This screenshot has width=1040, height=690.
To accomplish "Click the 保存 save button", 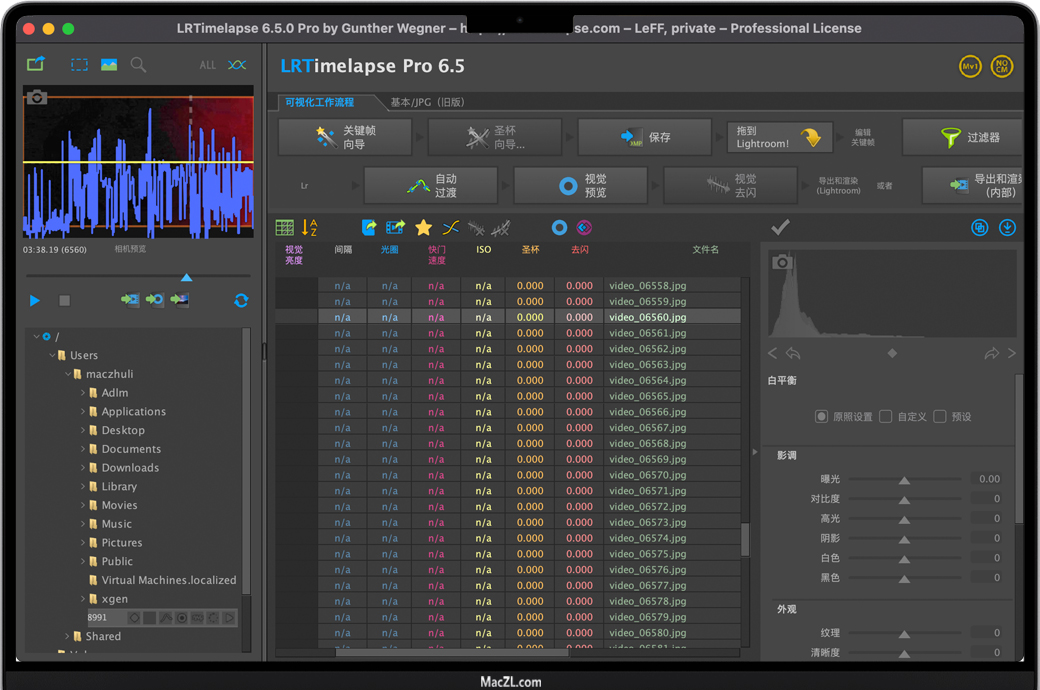I will [x=644, y=138].
